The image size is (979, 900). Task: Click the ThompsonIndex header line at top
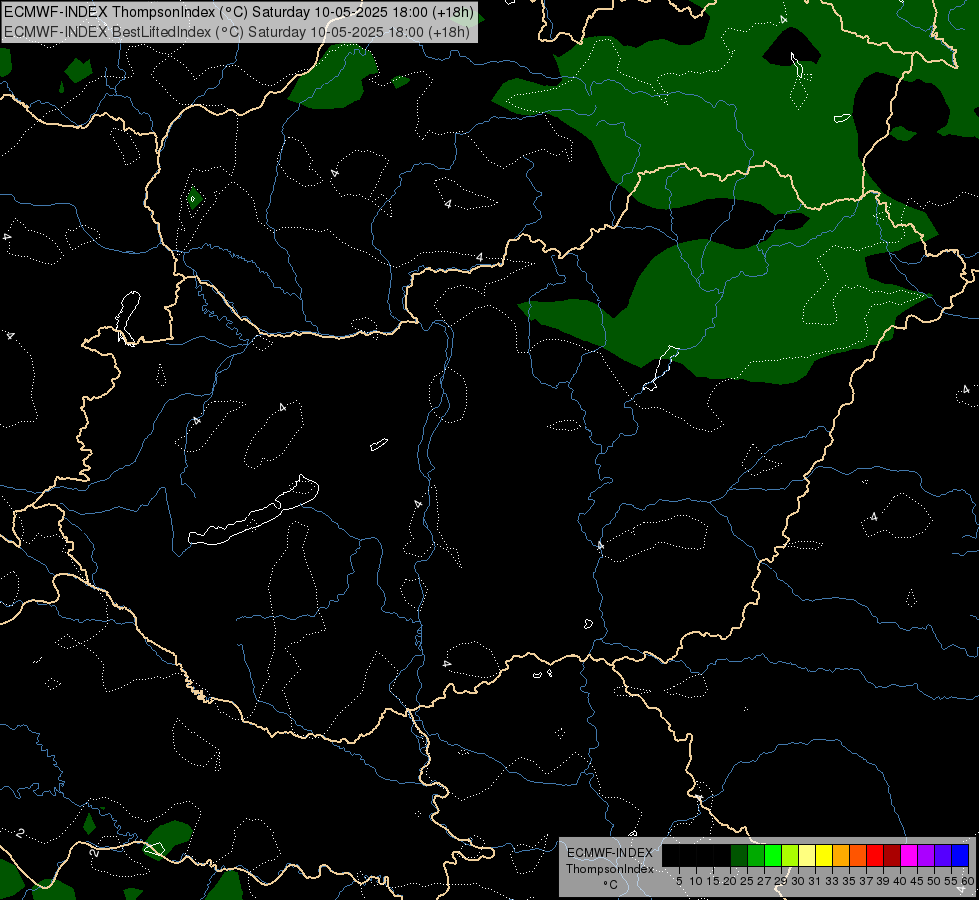[x=239, y=12]
